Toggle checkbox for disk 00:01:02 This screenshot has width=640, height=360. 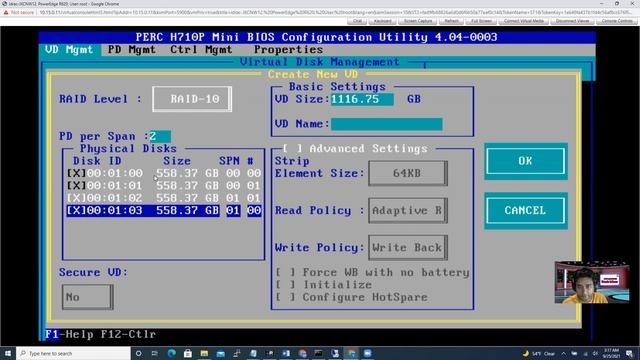[x=76, y=198]
